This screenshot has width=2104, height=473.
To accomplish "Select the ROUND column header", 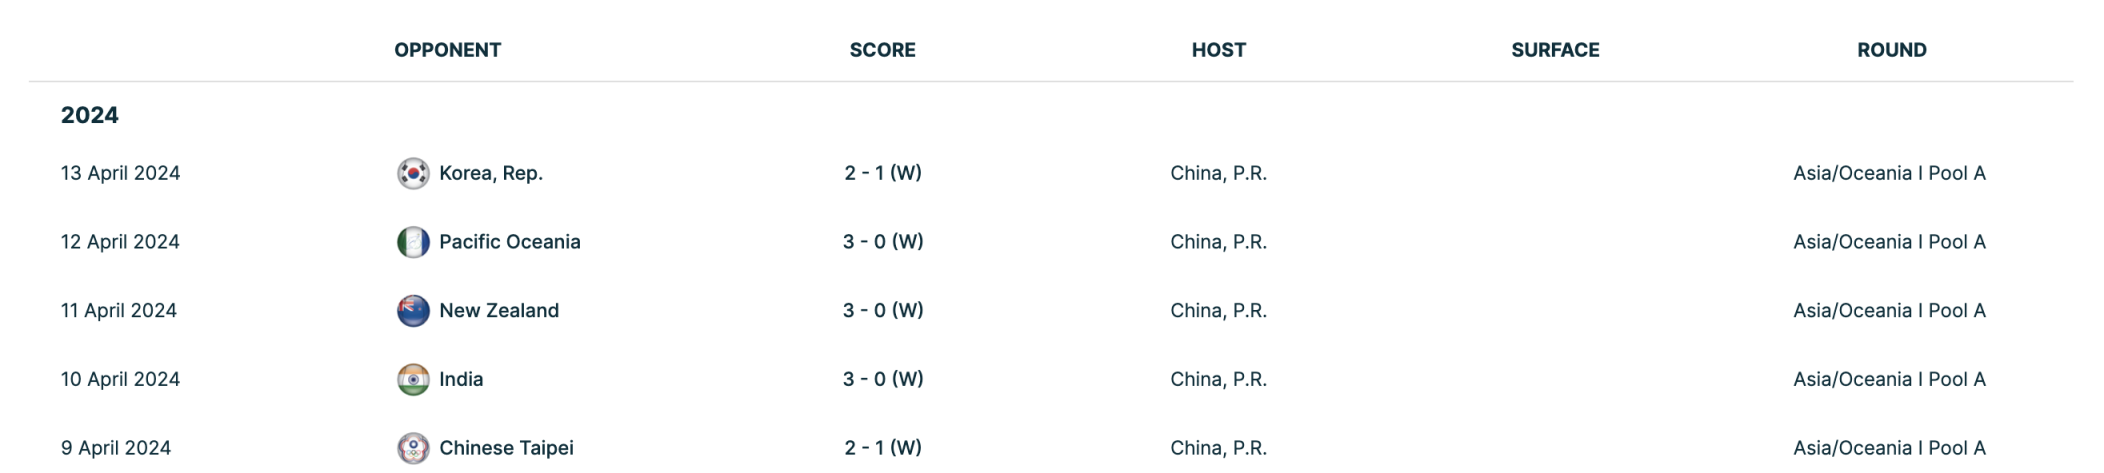I will click(1892, 50).
